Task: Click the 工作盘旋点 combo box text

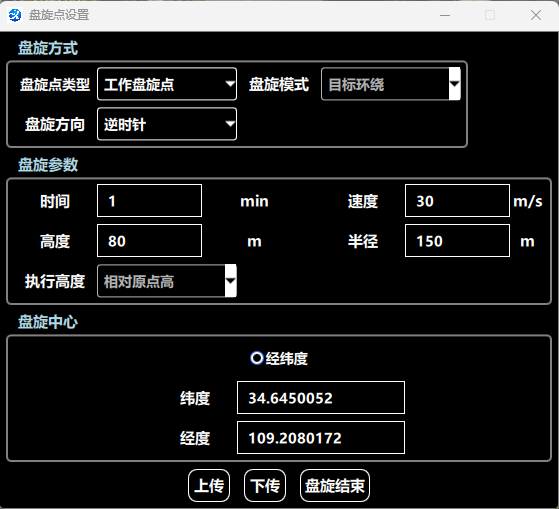Action: pyautogui.click(x=139, y=85)
